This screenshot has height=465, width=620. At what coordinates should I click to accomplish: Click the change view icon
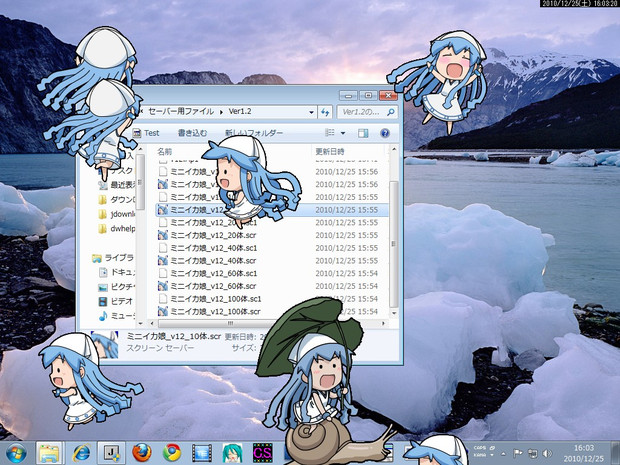point(330,133)
